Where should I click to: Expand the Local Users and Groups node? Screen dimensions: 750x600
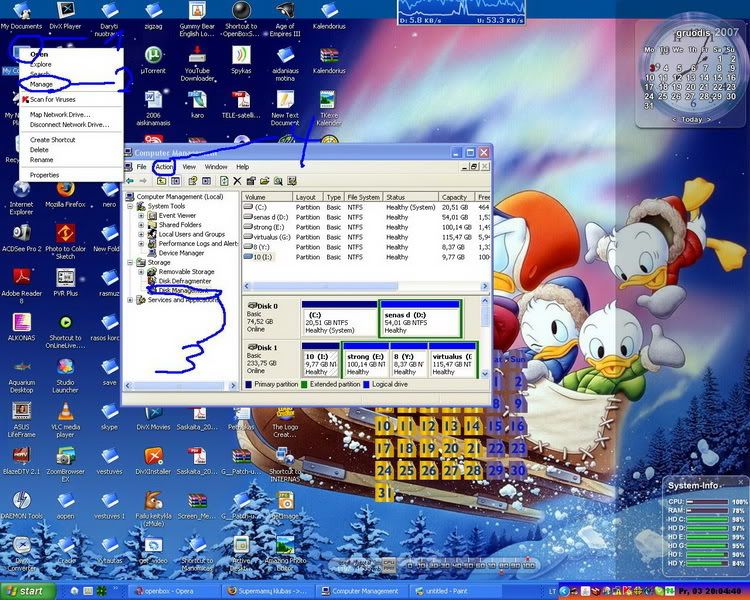tap(141, 234)
